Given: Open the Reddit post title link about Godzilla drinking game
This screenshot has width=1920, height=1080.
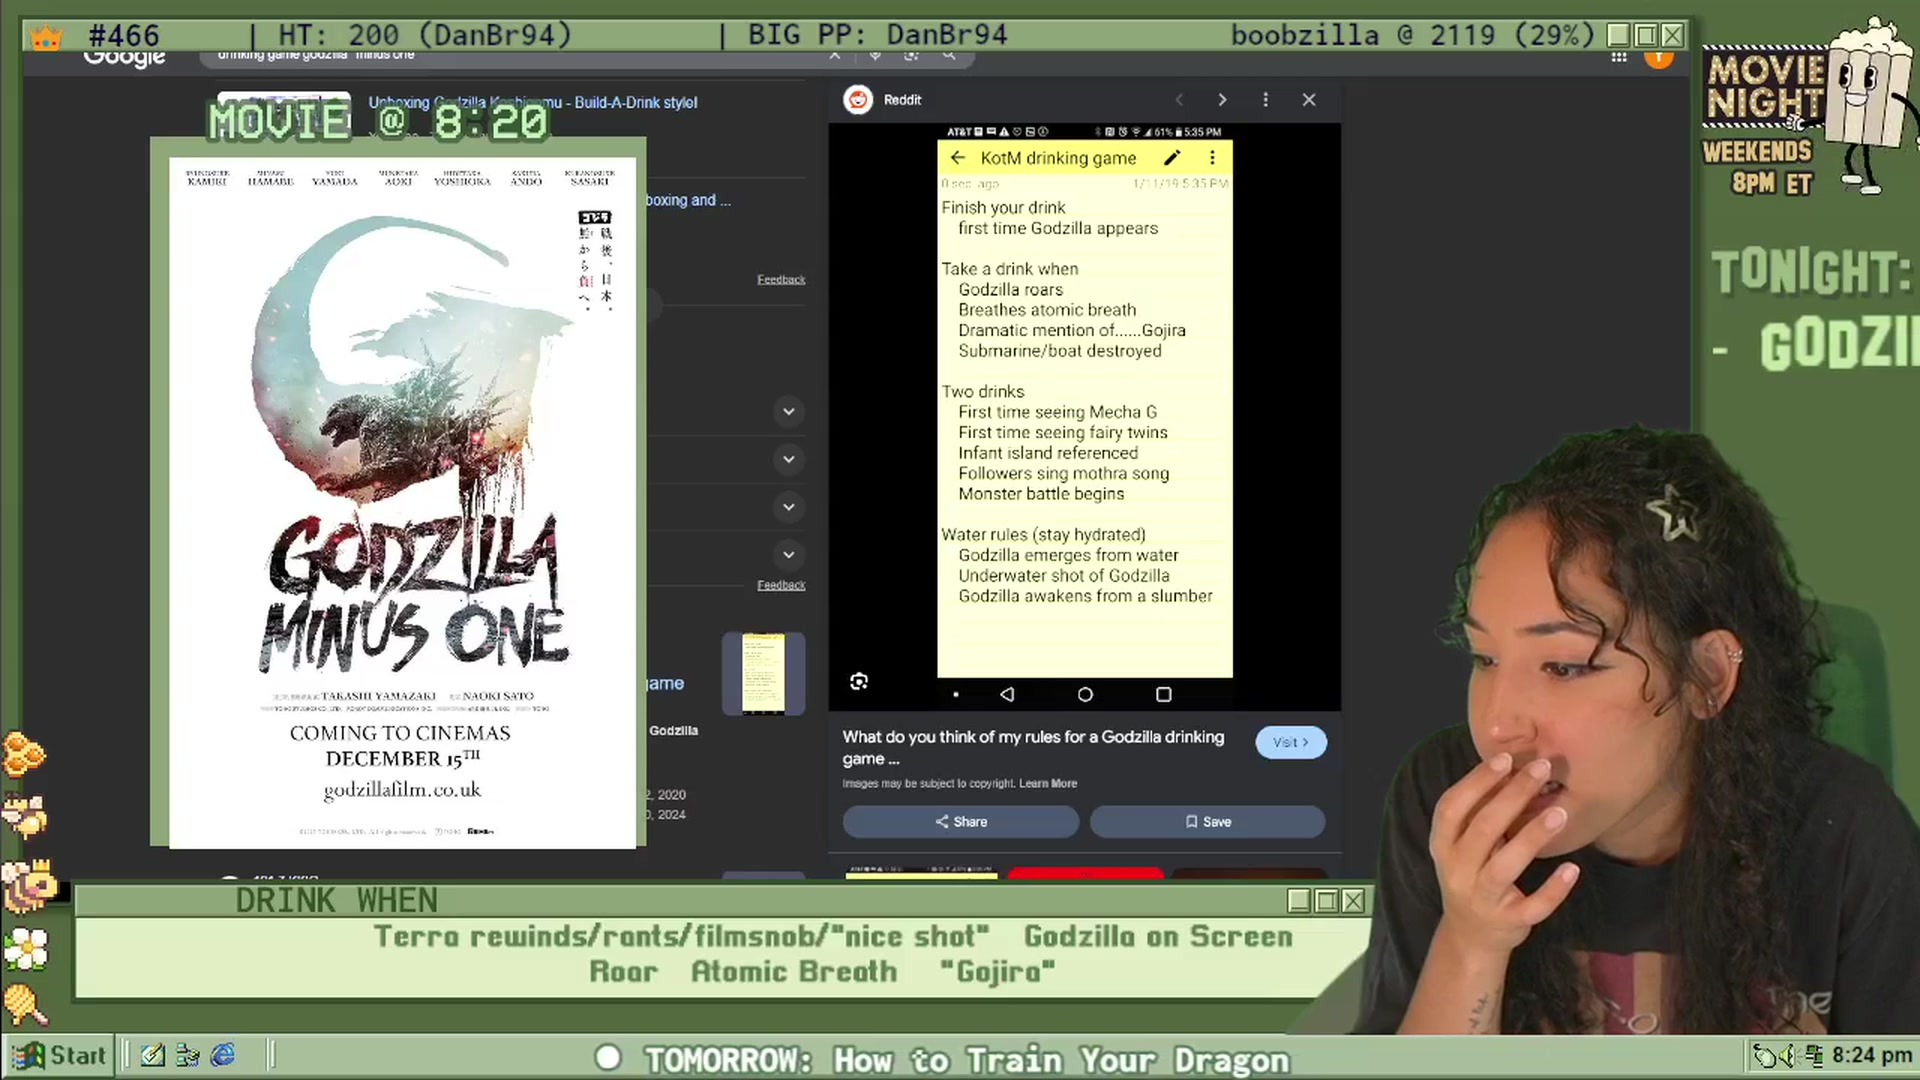Looking at the screenshot, I should tap(1033, 748).
